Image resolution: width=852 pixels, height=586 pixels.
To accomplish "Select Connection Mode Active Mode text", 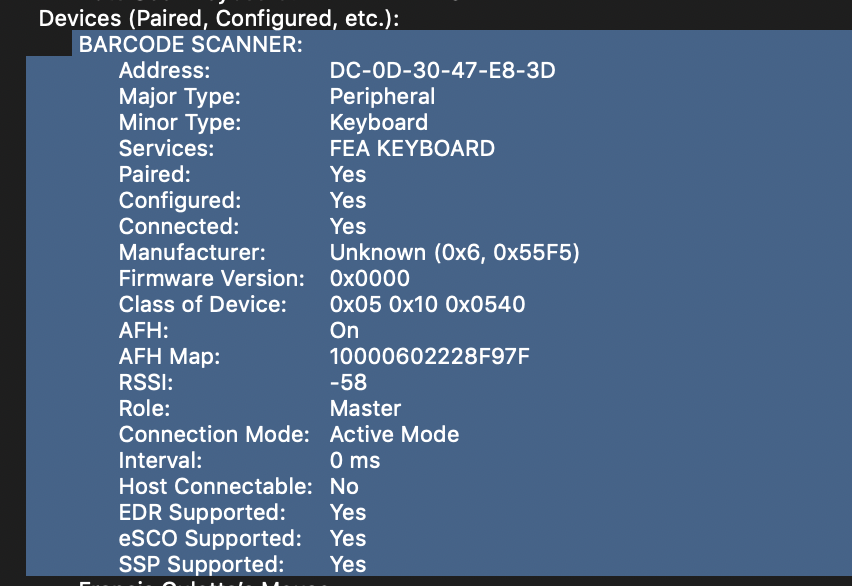I will click(394, 434).
